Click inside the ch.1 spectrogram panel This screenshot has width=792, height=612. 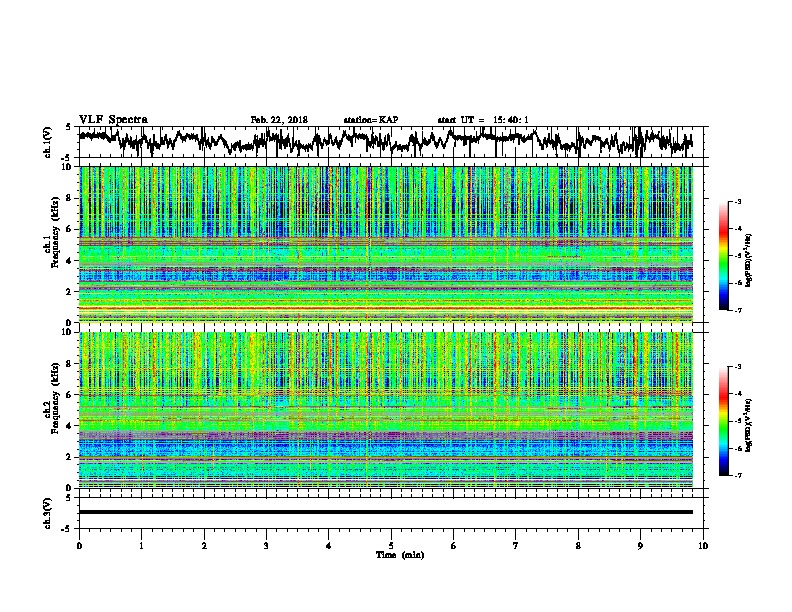point(386,244)
